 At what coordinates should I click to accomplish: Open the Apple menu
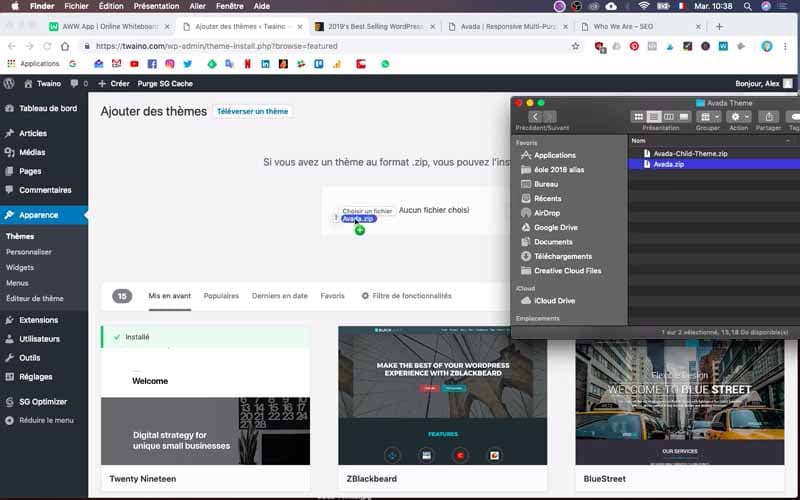coord(15,6)
